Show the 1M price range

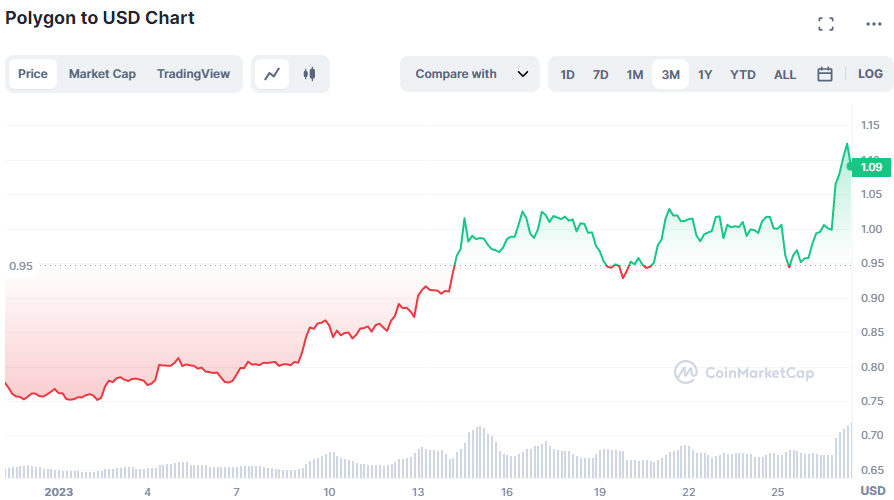click(635, 74)
